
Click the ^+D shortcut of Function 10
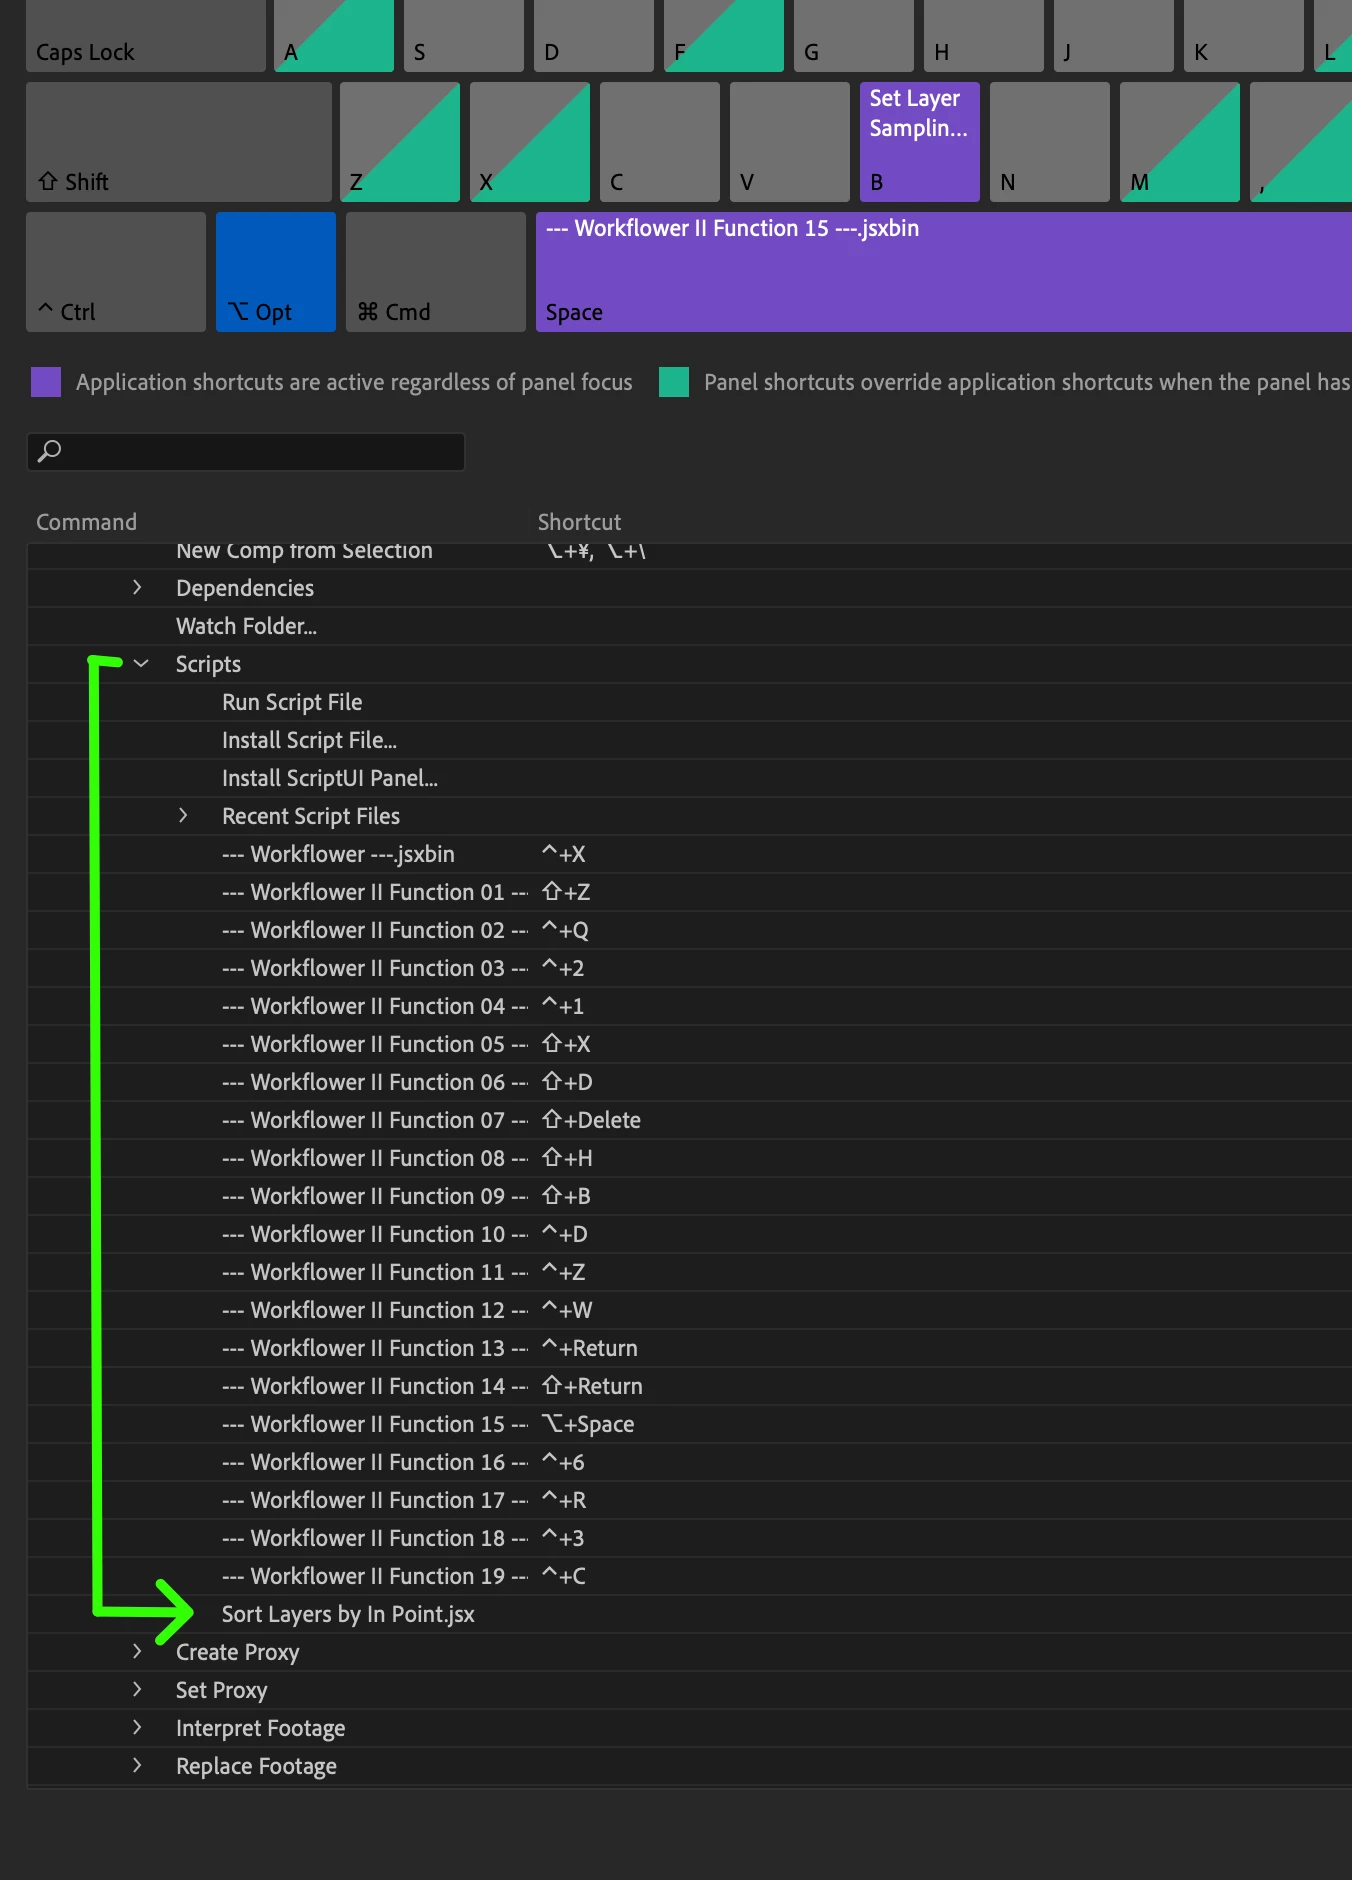pyautogui.click(x=565, y=1234)
